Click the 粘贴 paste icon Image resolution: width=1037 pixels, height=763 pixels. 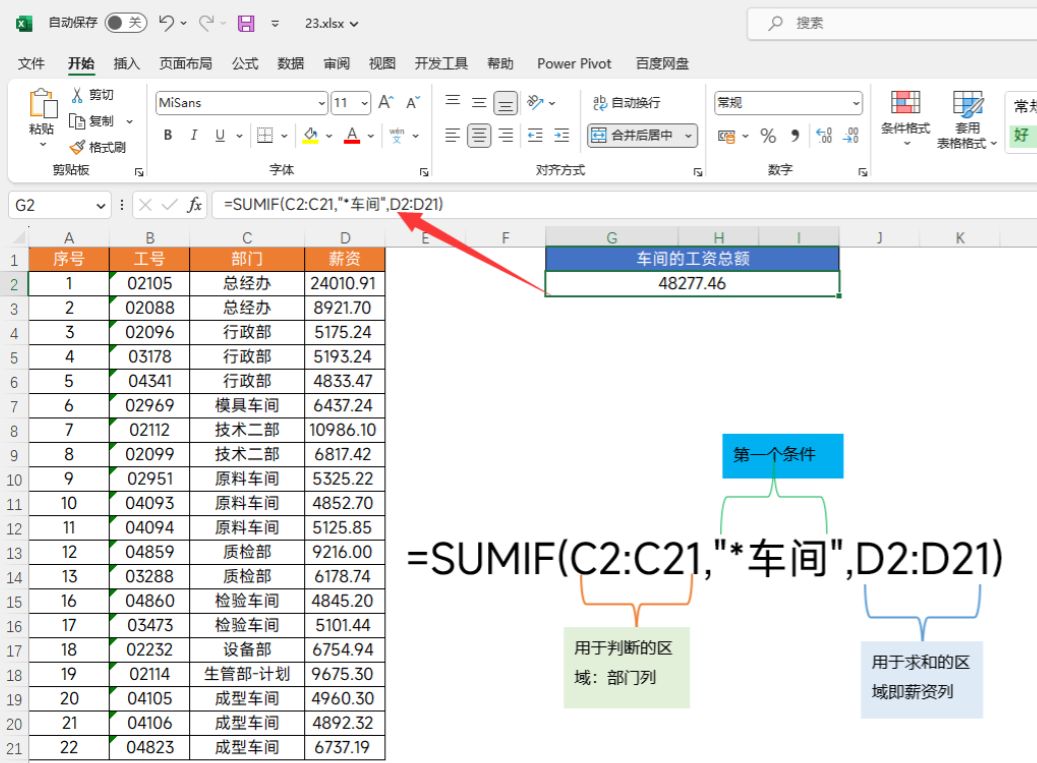click(x=42, y=104)
